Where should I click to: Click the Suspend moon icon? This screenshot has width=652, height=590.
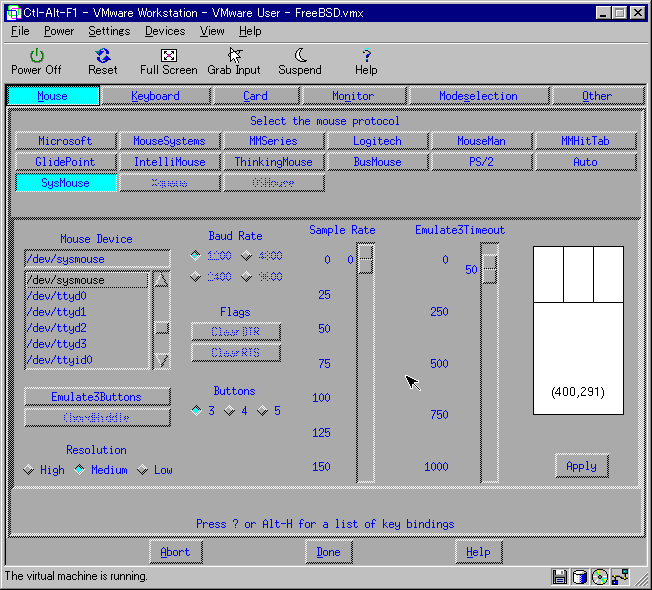click(301, 54)
